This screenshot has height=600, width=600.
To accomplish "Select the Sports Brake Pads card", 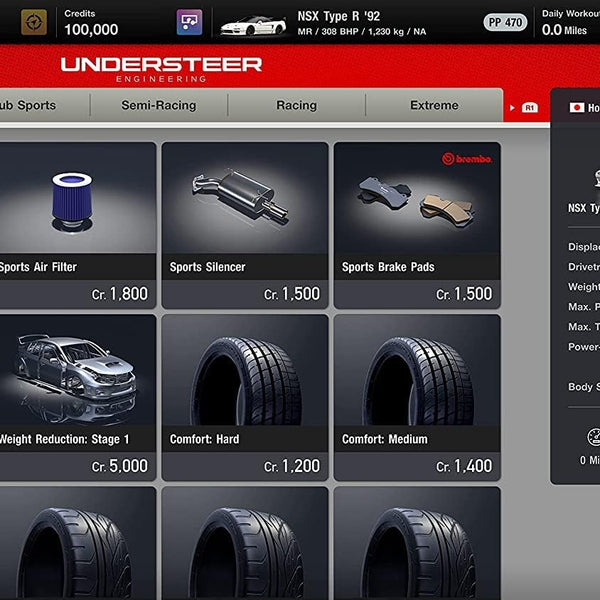I will [417, 225].
